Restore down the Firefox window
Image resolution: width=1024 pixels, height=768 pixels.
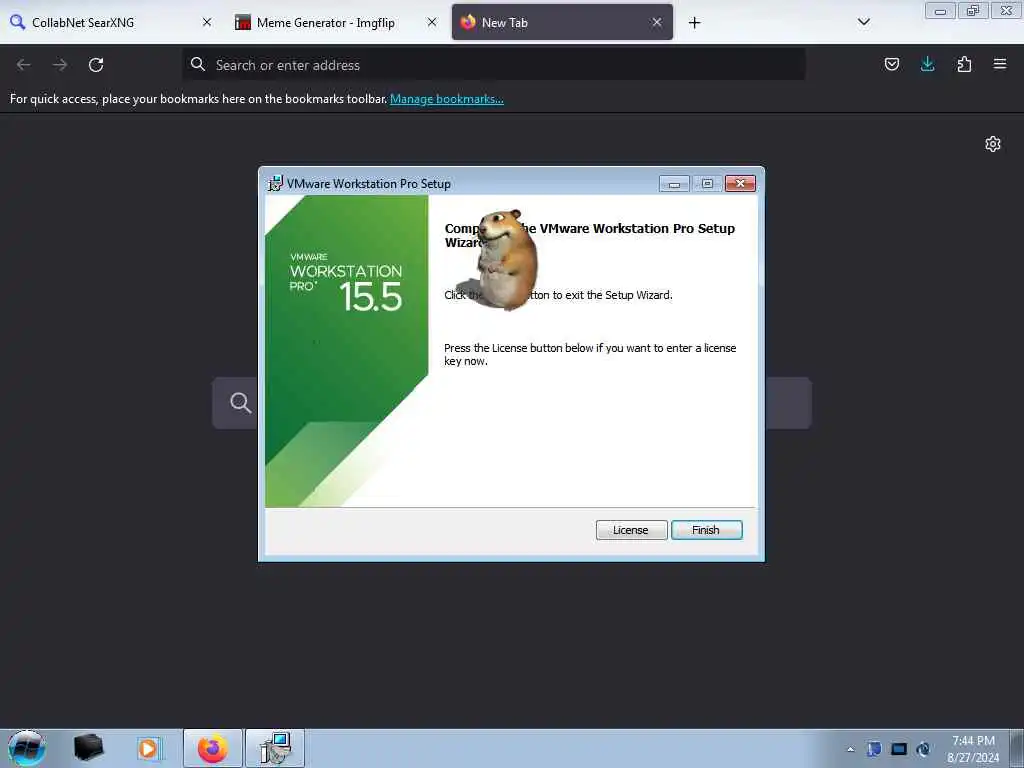click(x=973, y=11)
